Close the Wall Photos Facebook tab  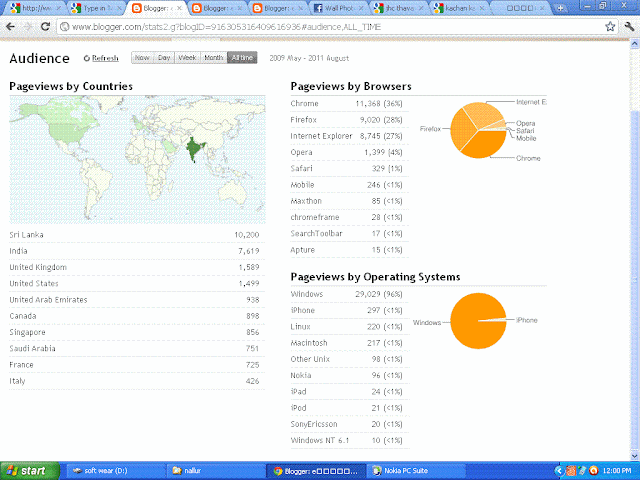361,8
